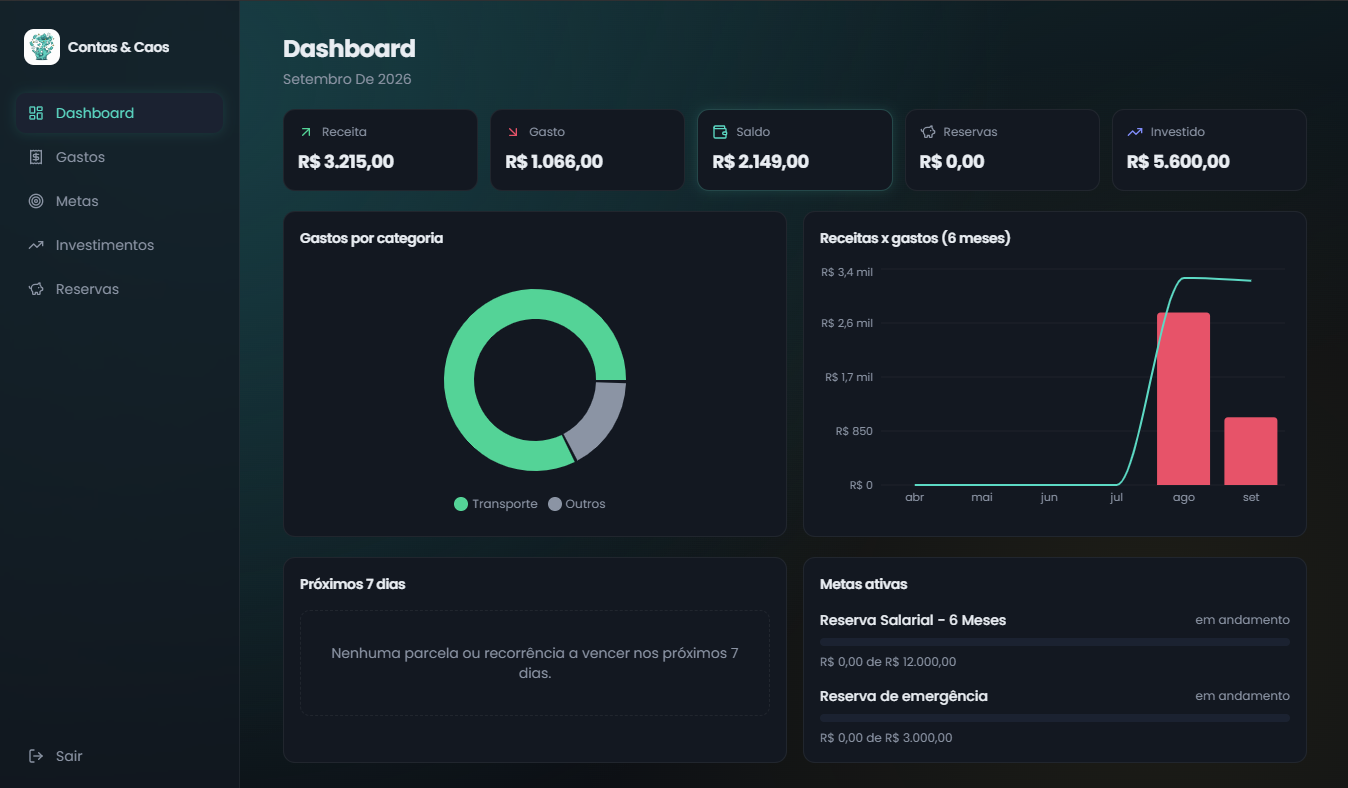Navigate to Investimentos
The height and width of the screenshot is (788, 1348).
pos(120,245)
